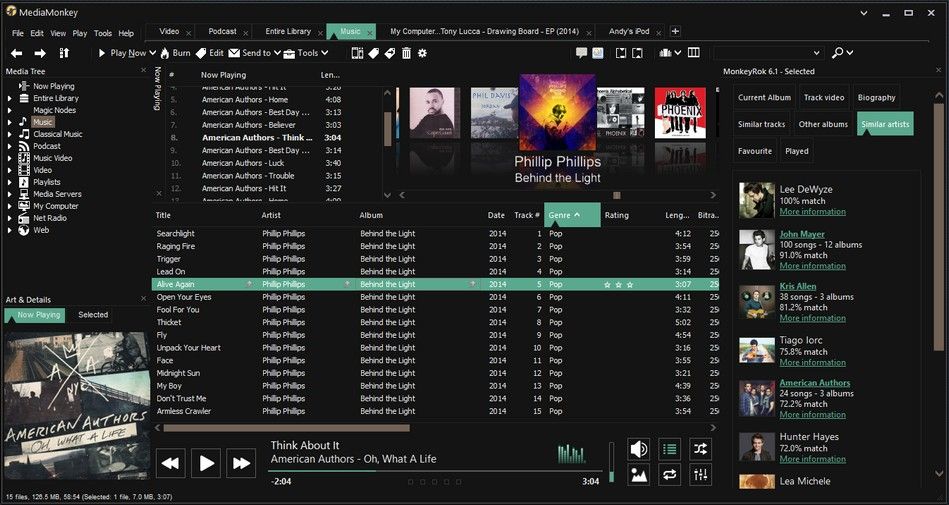The width and height of the screenshot is (949, 505).
Task: Switch to the Podcast tab
Action: [x=222, y=31]
